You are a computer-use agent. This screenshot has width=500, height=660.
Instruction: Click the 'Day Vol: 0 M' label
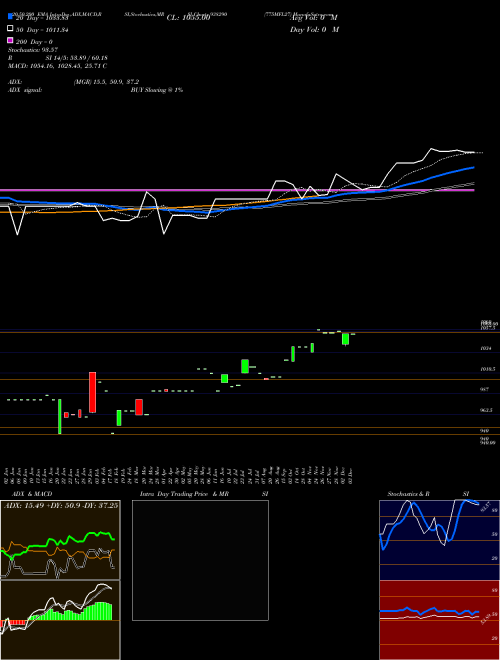(x=314, y=29)
